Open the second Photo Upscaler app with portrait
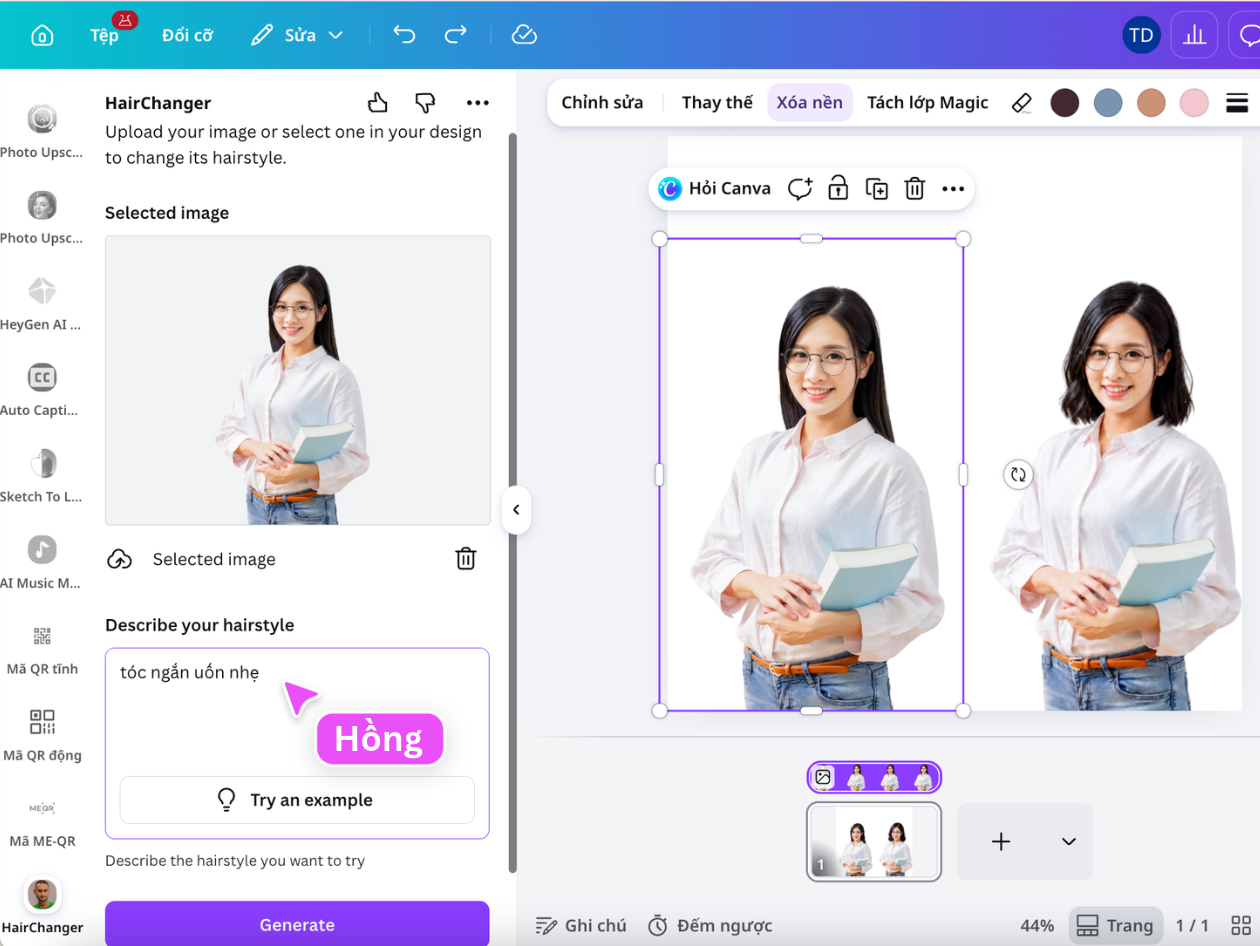Image resolution: width=1260 pixels, height=946 pixels. coord(41,217)
